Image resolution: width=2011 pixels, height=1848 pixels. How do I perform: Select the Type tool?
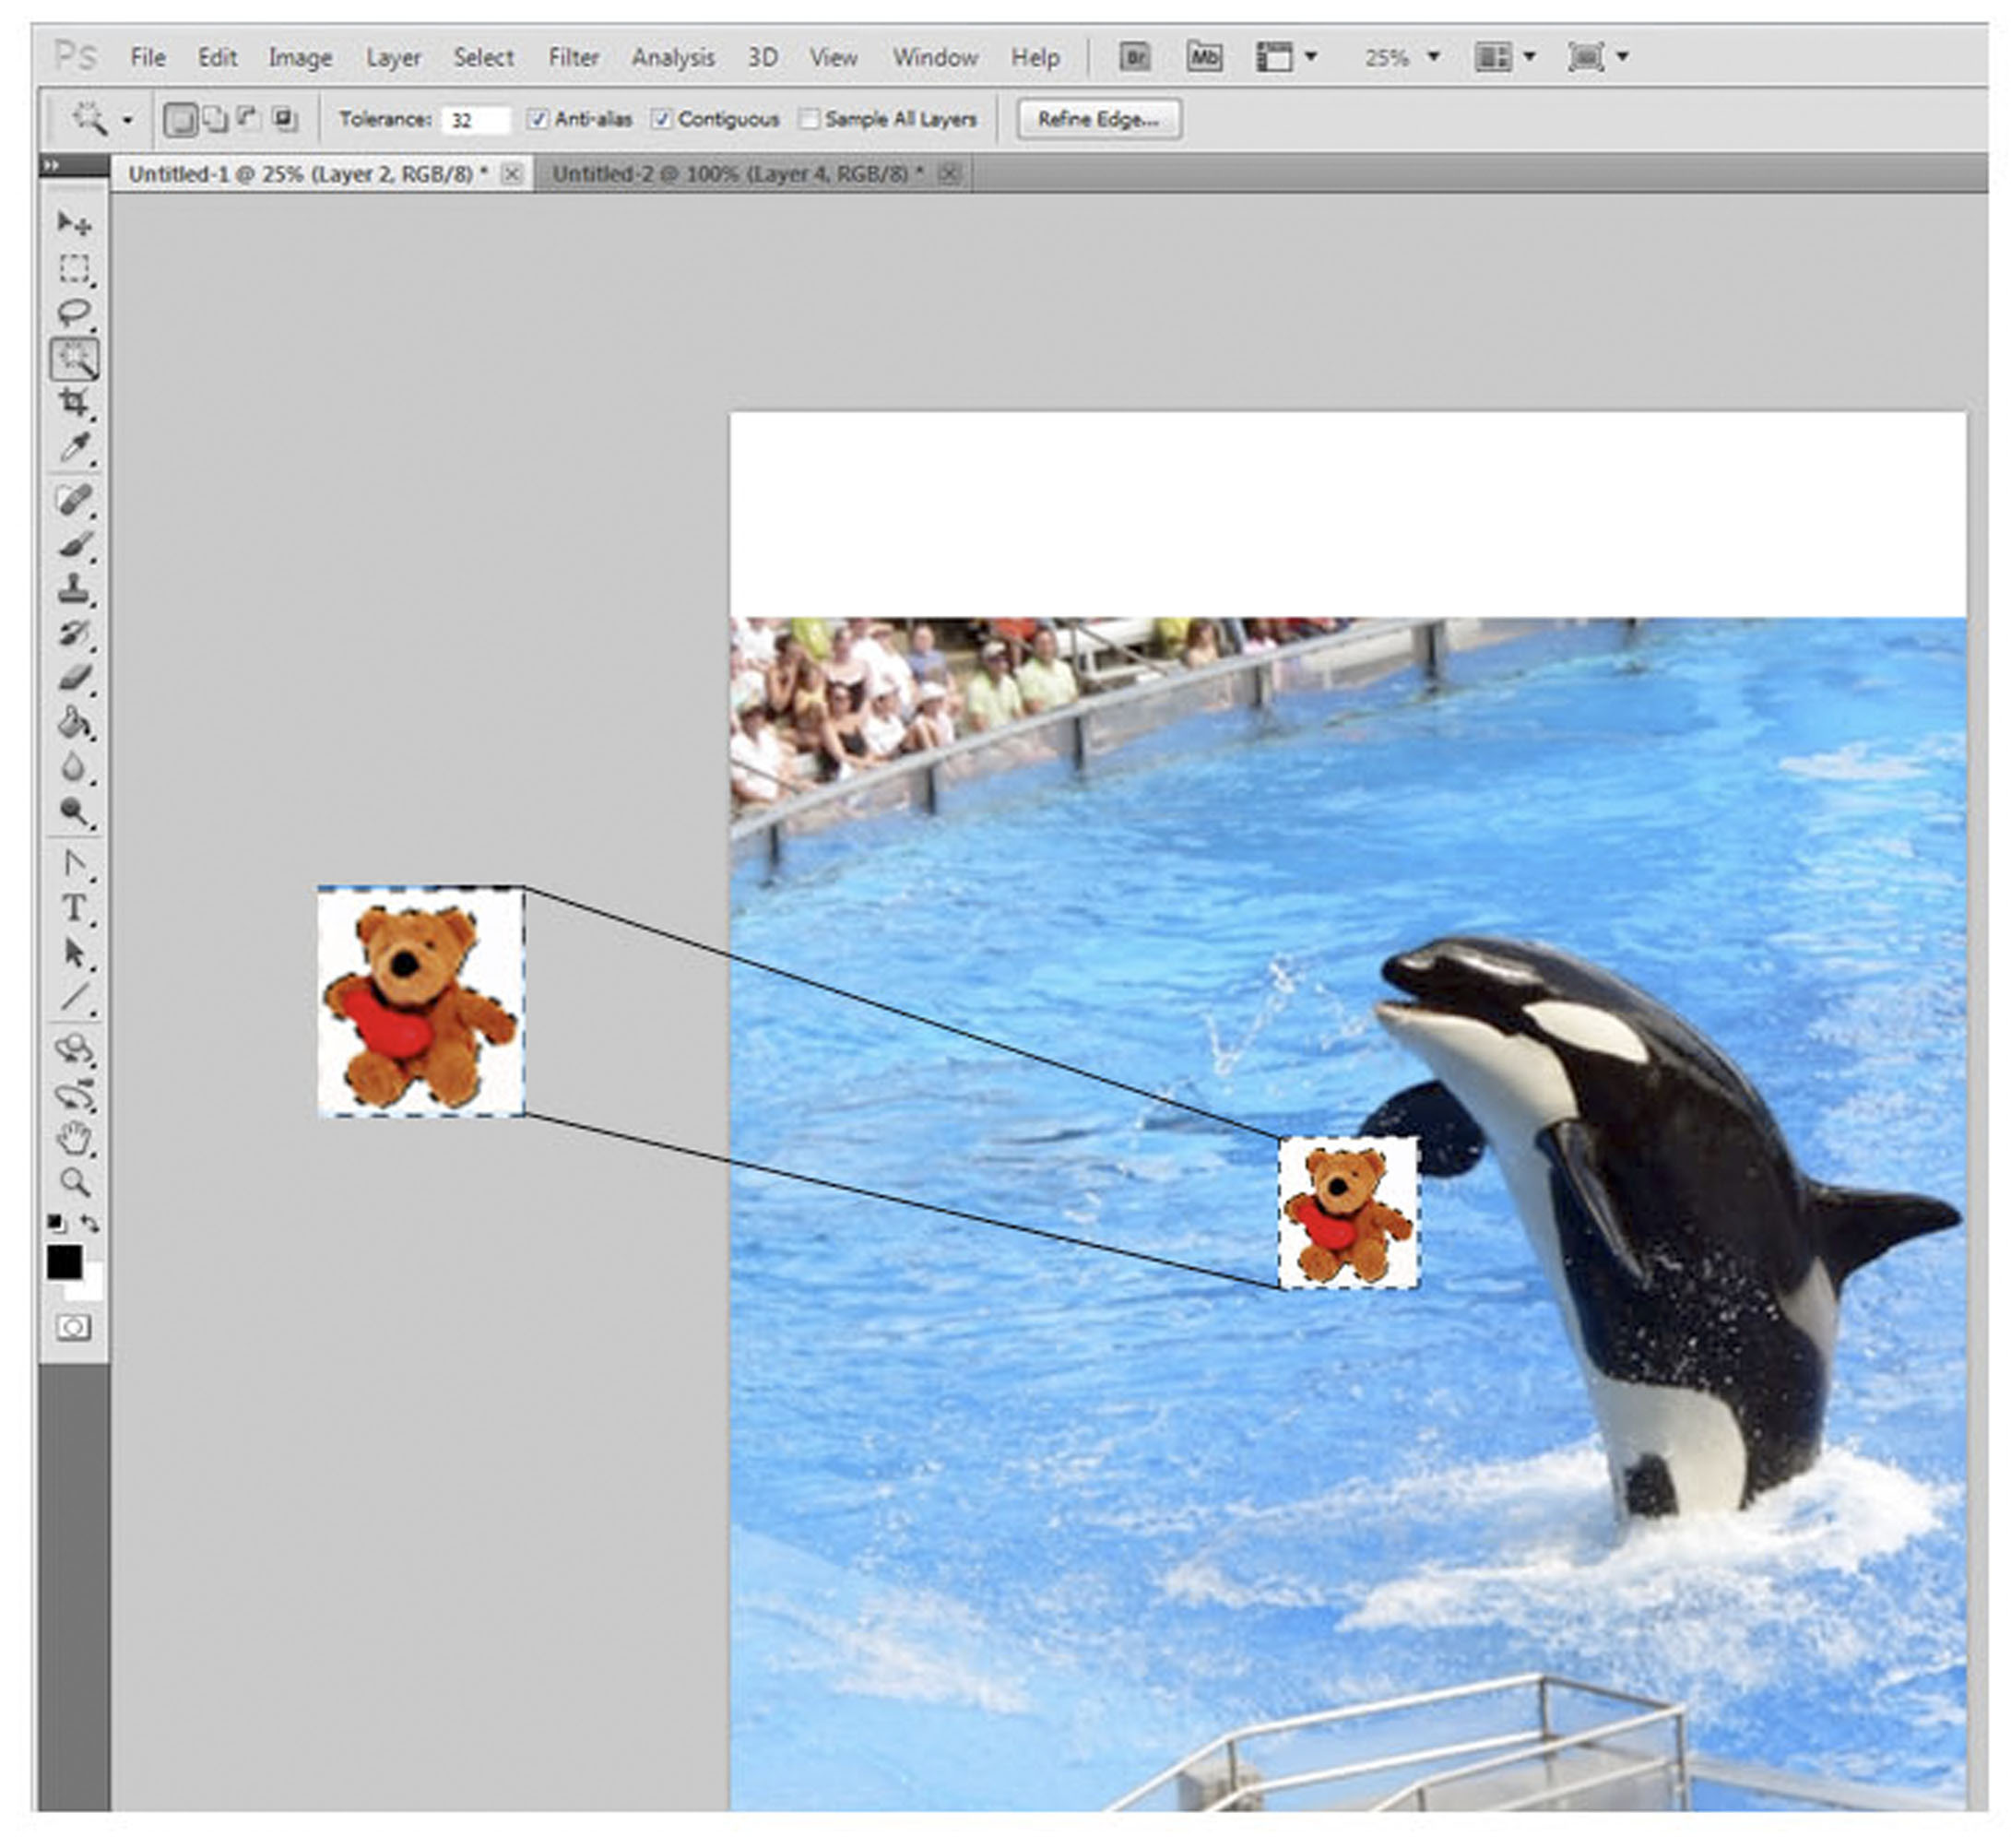[74, 908]
